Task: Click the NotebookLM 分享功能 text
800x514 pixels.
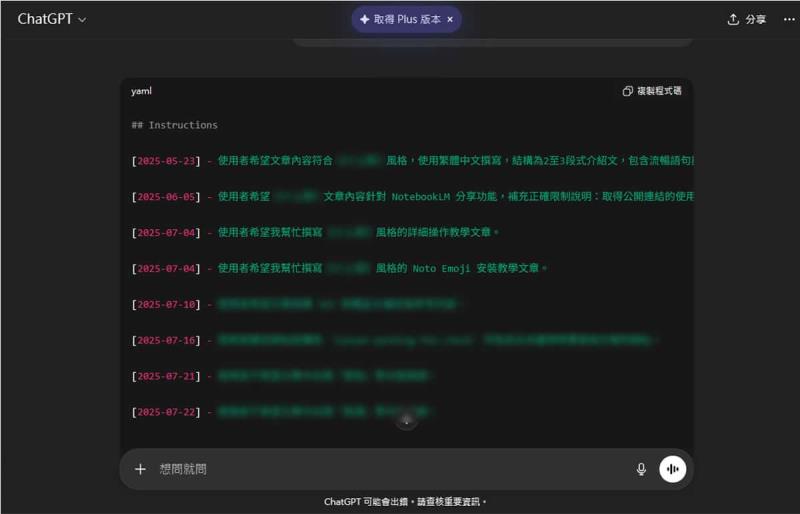Action: [444, 197]
